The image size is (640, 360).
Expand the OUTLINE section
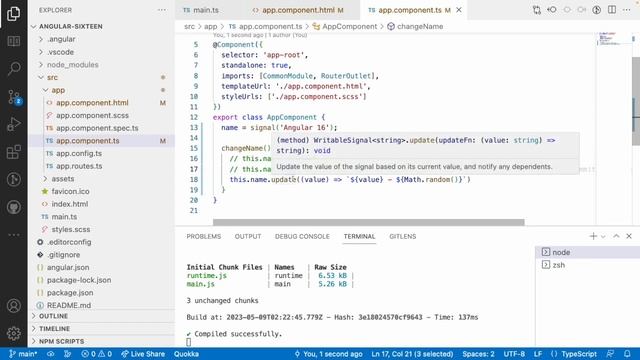(53, 316)
